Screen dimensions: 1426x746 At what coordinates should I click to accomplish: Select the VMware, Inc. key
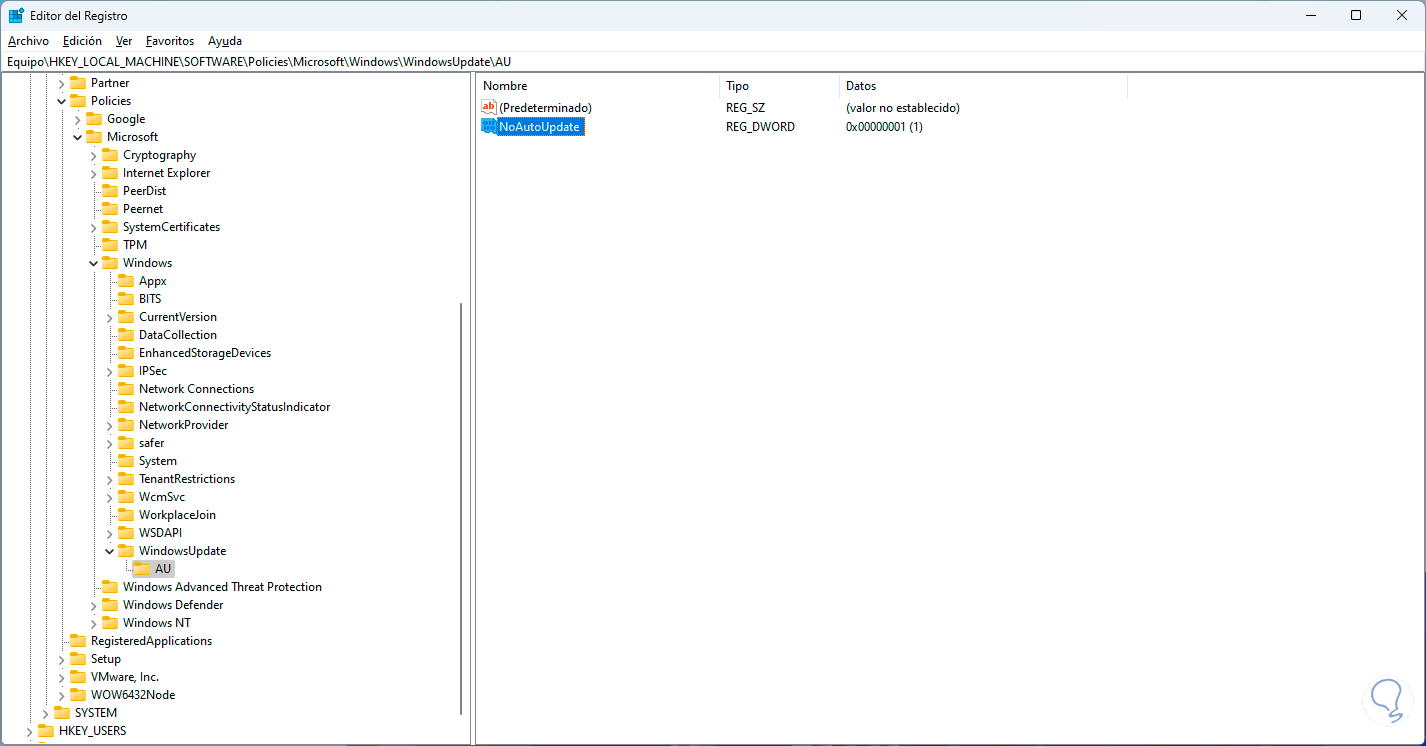pyautogui.click(x=125, y=677)
